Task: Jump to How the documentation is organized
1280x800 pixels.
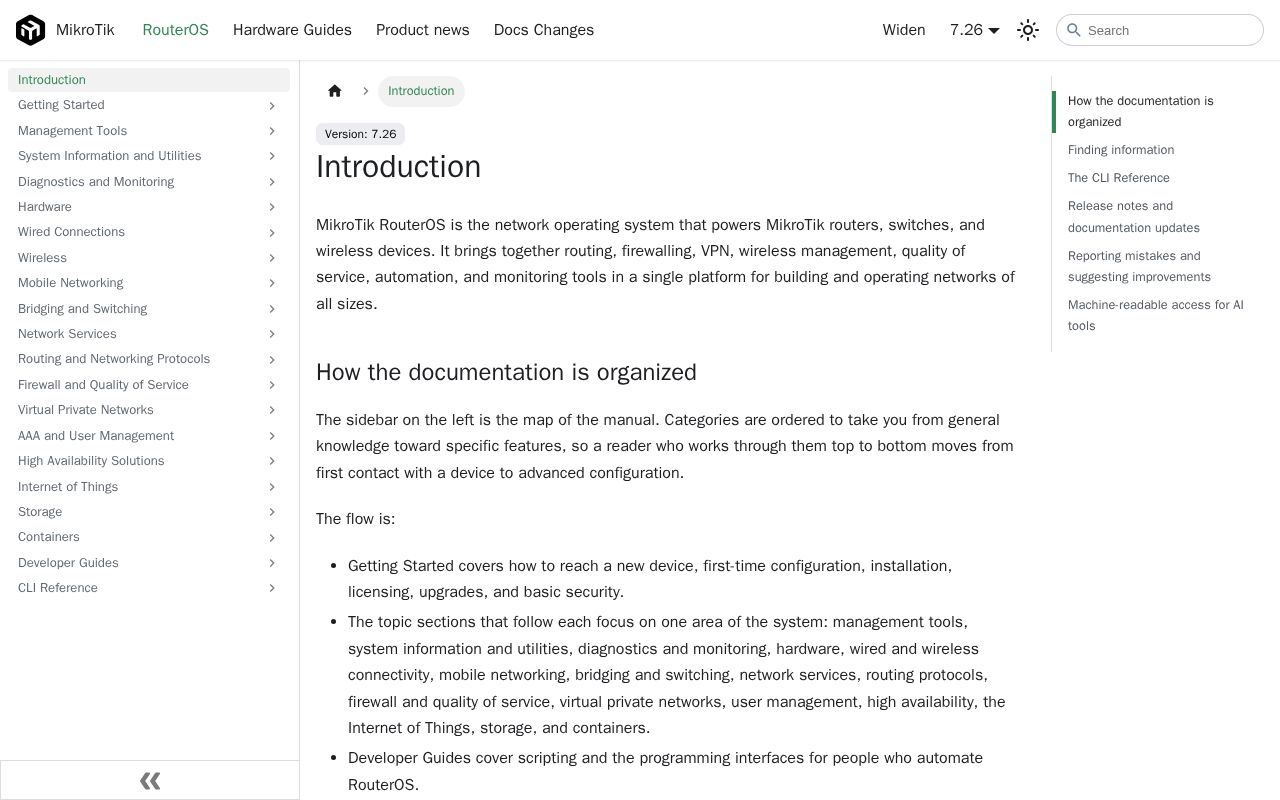Action: [1141, 111]
